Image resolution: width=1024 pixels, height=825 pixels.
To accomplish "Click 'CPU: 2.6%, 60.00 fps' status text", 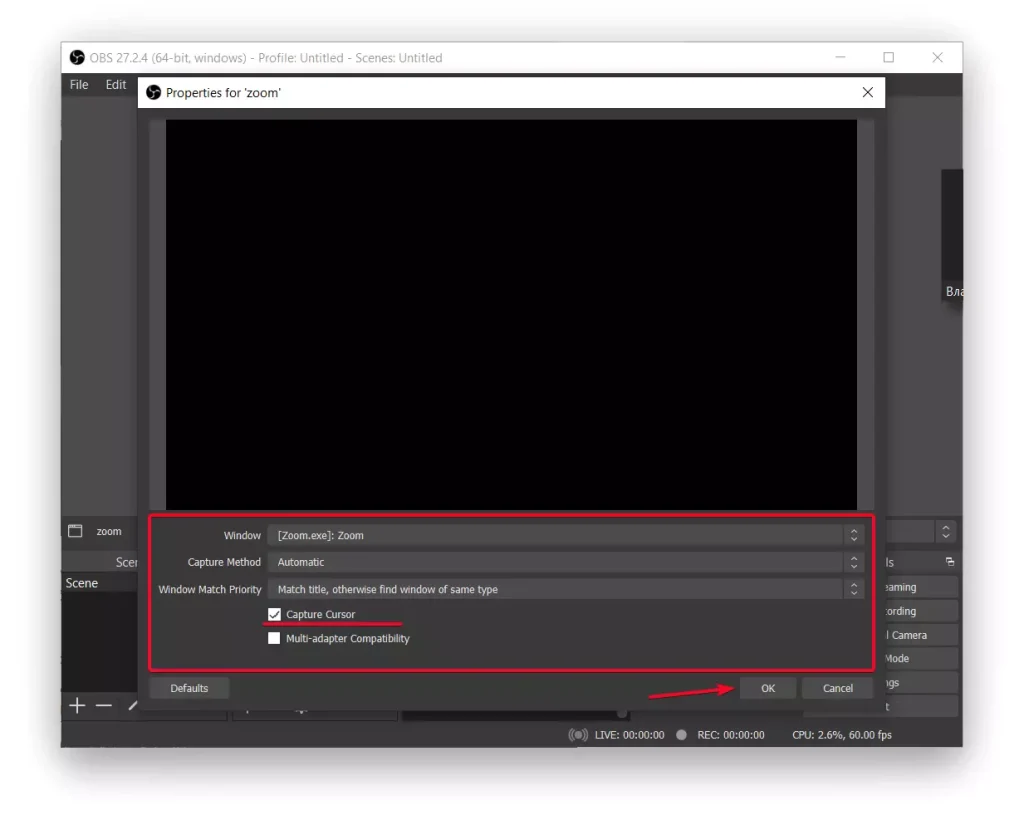I will click(x=842, y=735).
